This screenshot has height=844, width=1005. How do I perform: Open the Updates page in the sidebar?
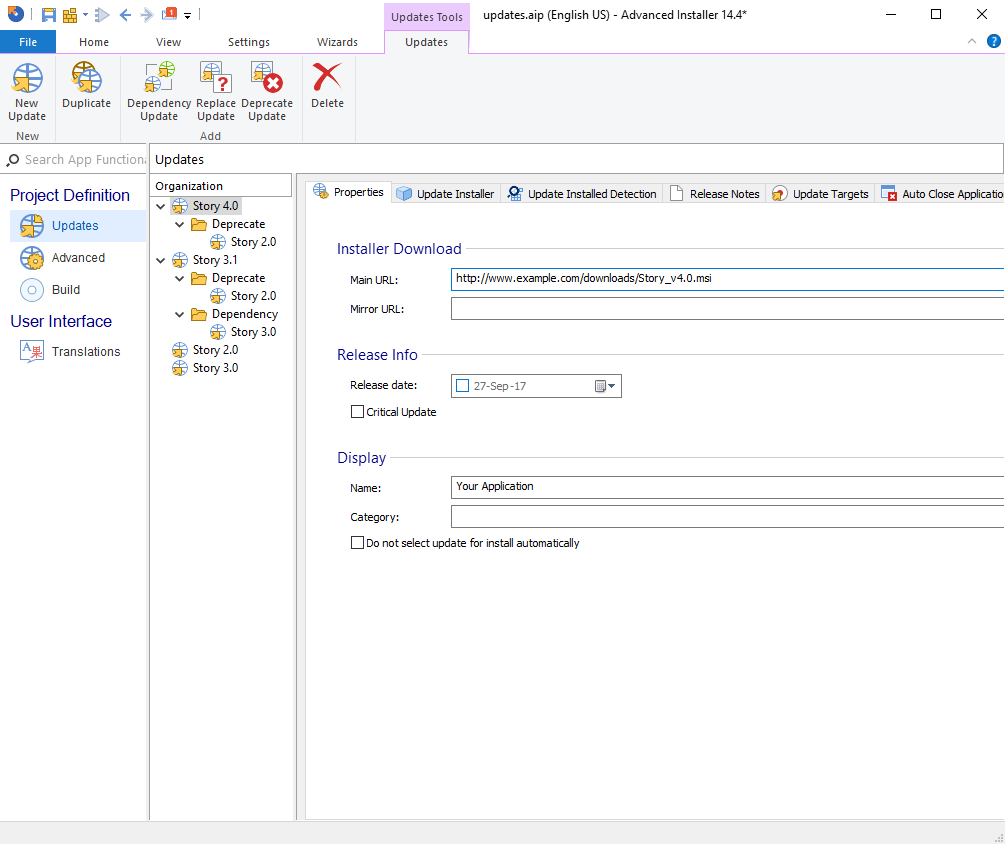click(x=78, y=226)
